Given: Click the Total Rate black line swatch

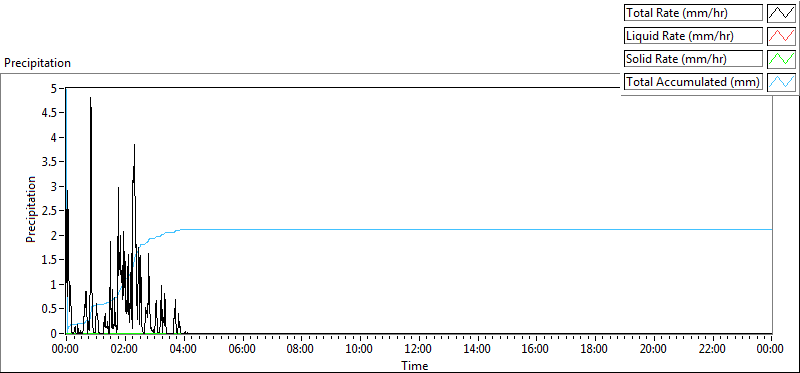Looking at the screenshot, I should pyautogui.click(x=781, y=13).
